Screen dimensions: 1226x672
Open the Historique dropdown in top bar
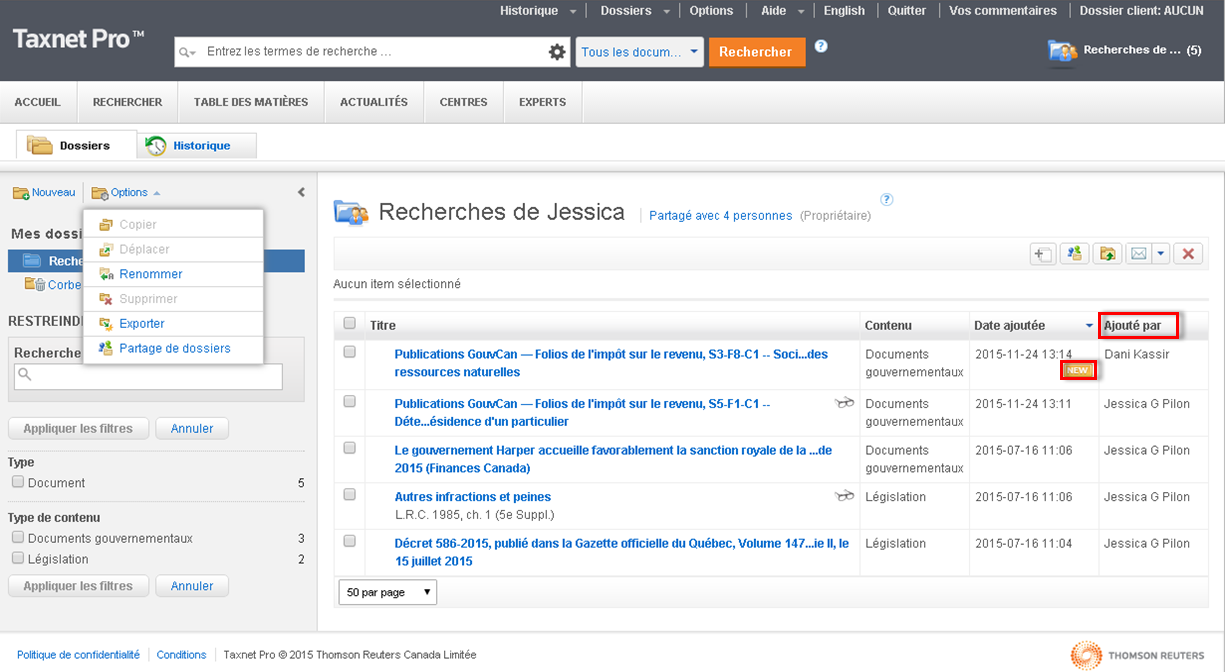[x=538, y=11]
